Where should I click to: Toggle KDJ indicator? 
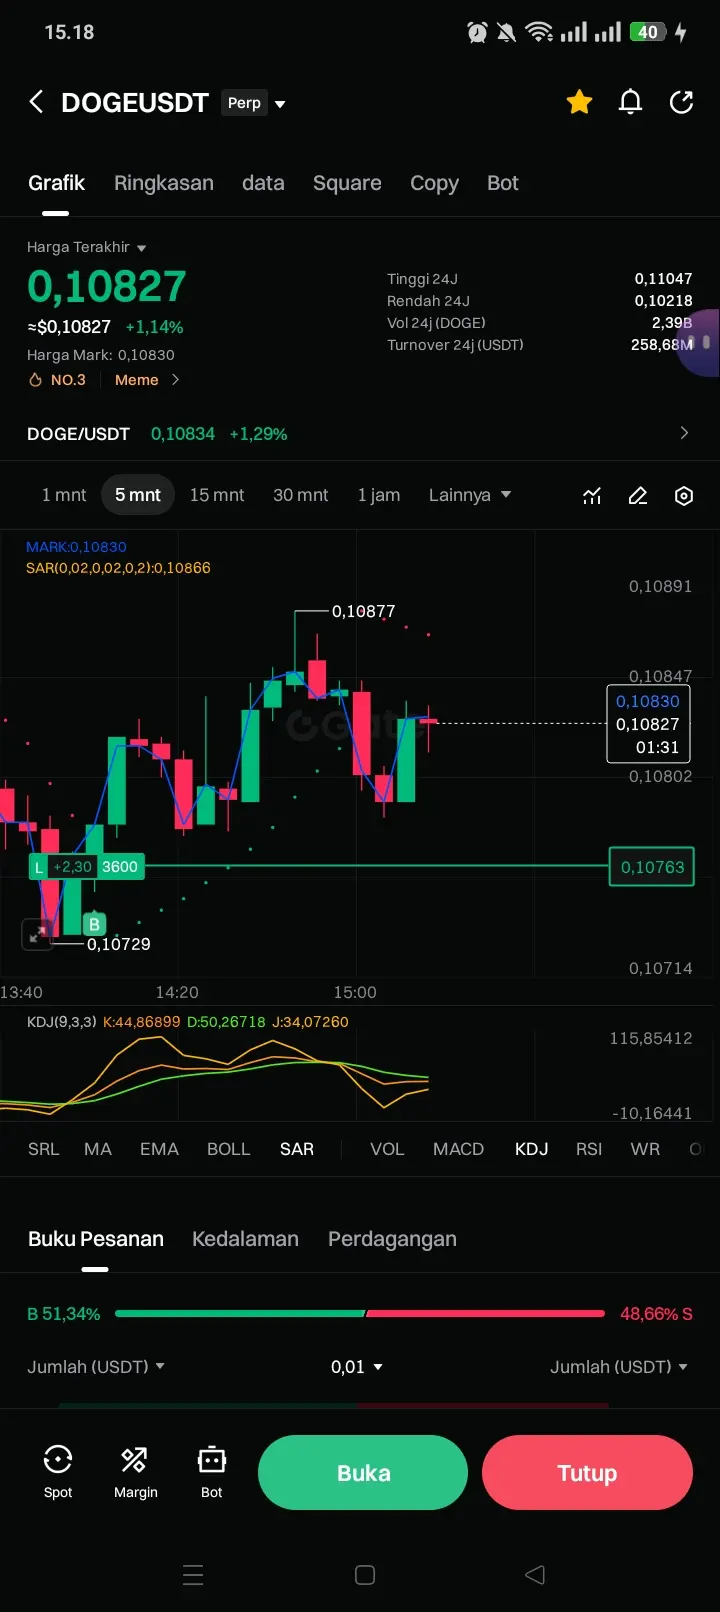tap(531, 1149)
